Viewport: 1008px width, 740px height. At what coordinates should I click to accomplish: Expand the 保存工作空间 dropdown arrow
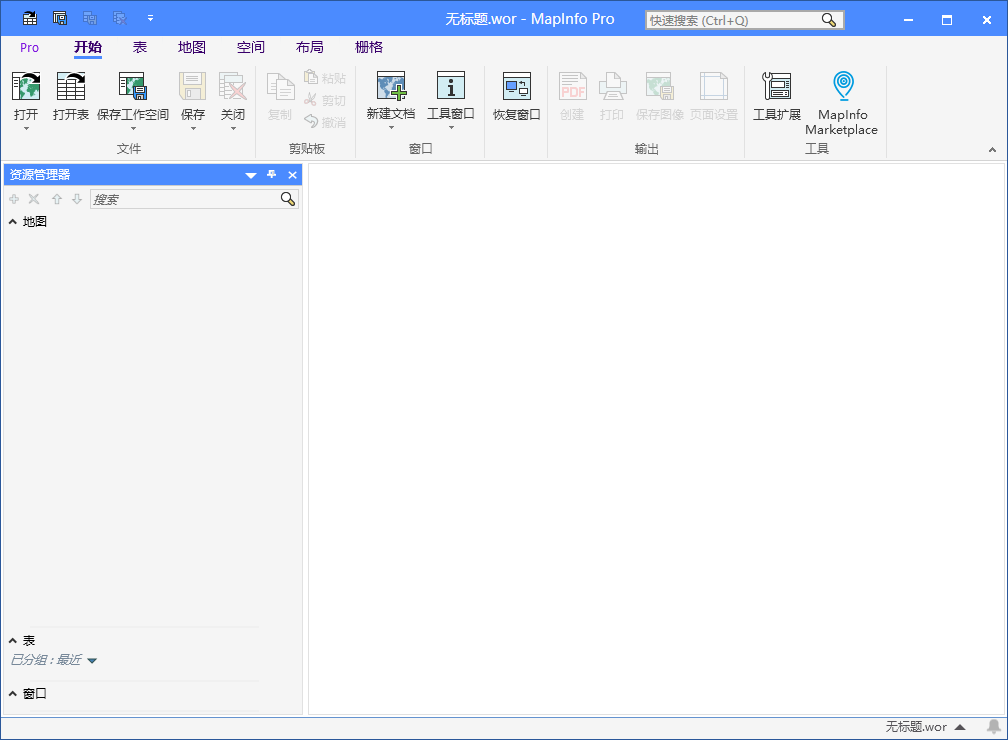pos(133,129)
